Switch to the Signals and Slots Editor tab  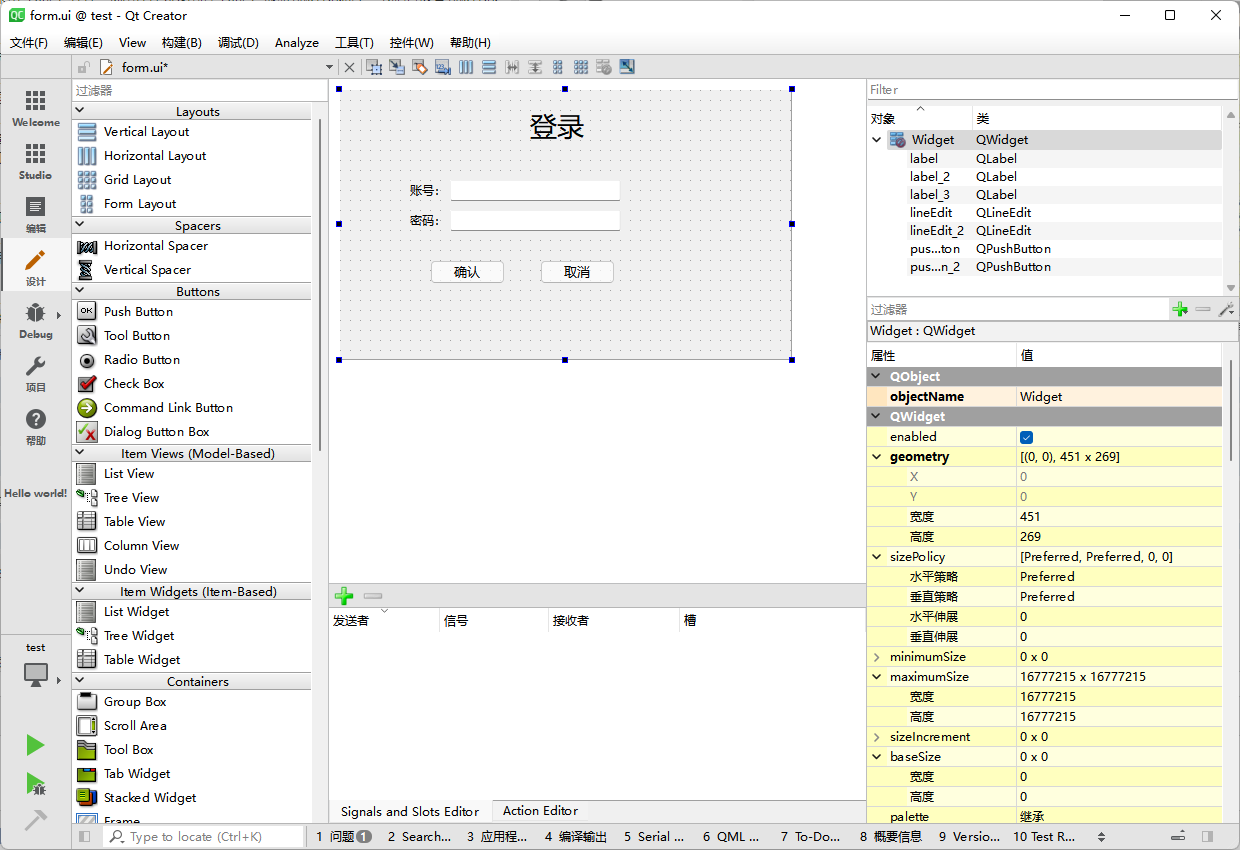tap(410, 811)
